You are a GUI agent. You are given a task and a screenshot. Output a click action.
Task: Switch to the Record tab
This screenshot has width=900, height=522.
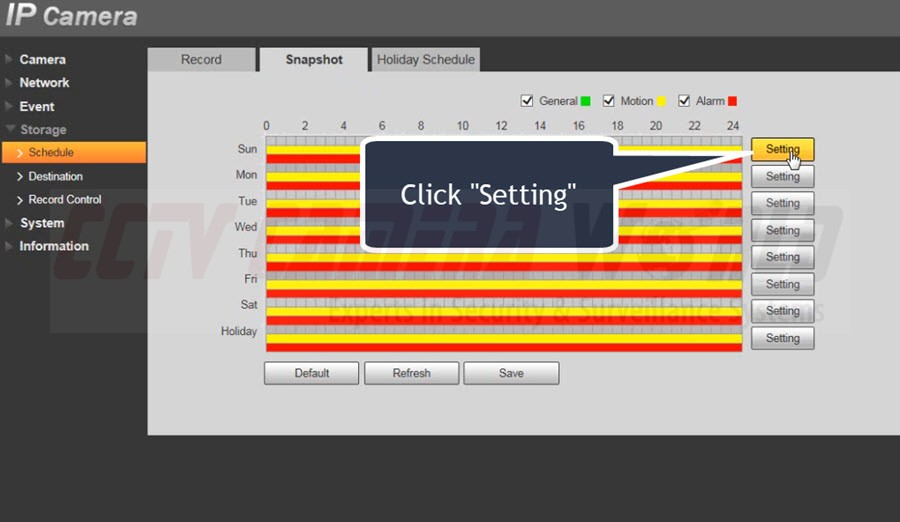201,60
